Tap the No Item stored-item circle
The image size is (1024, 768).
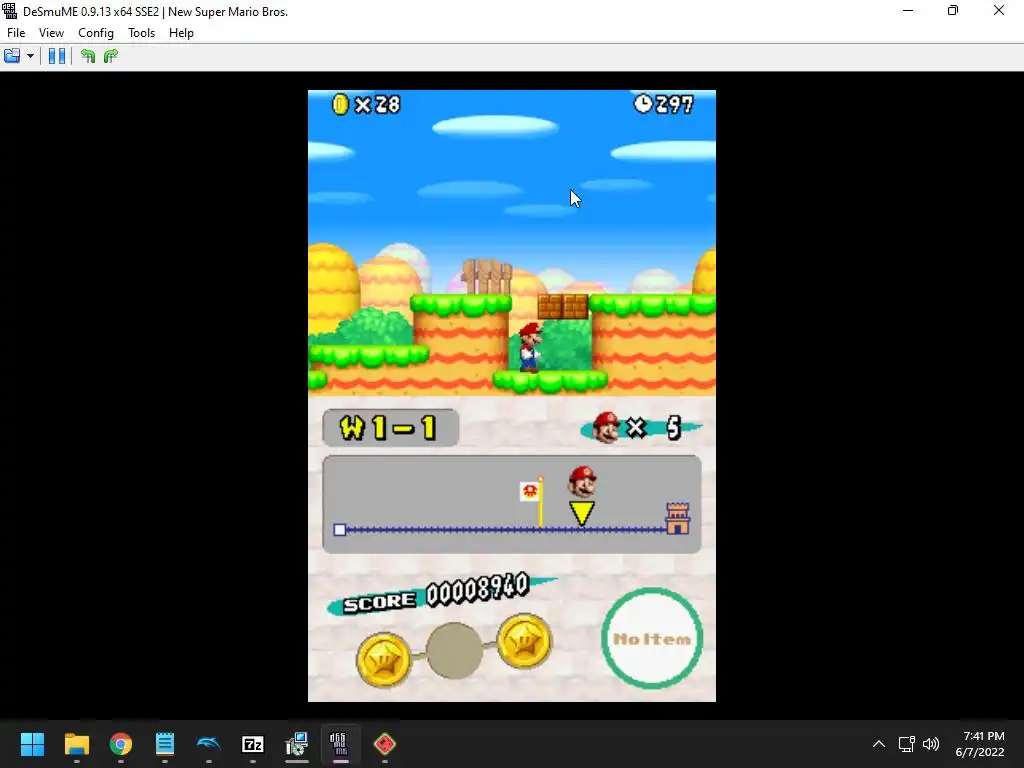point(652,638)
